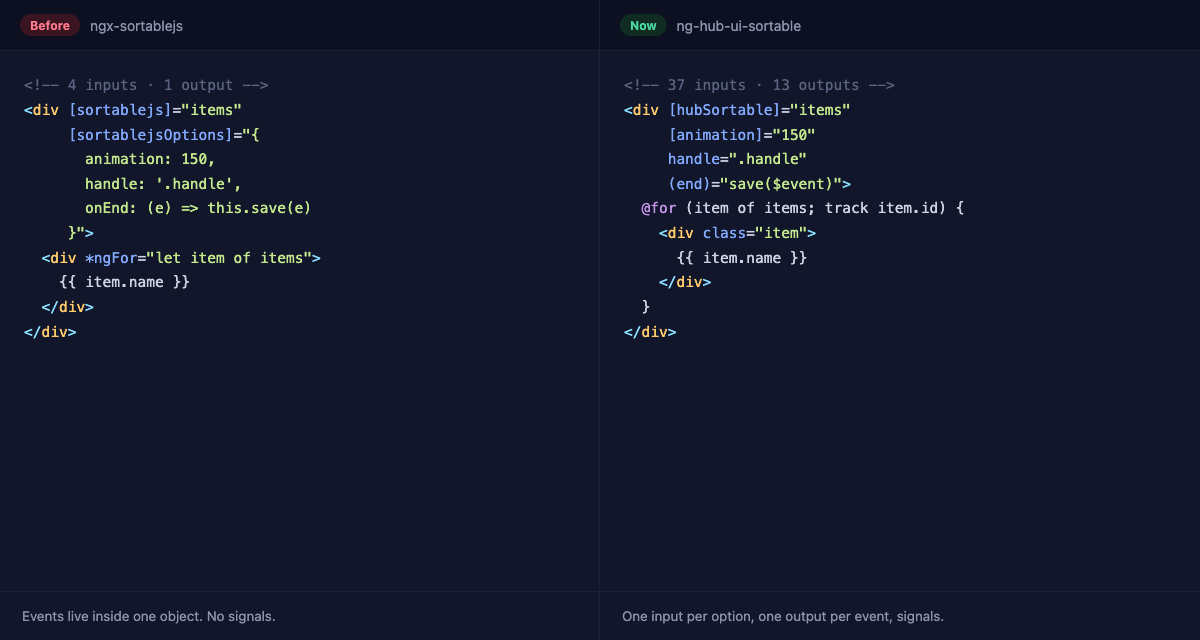Click the red "Before" badge

pos(50,25)
